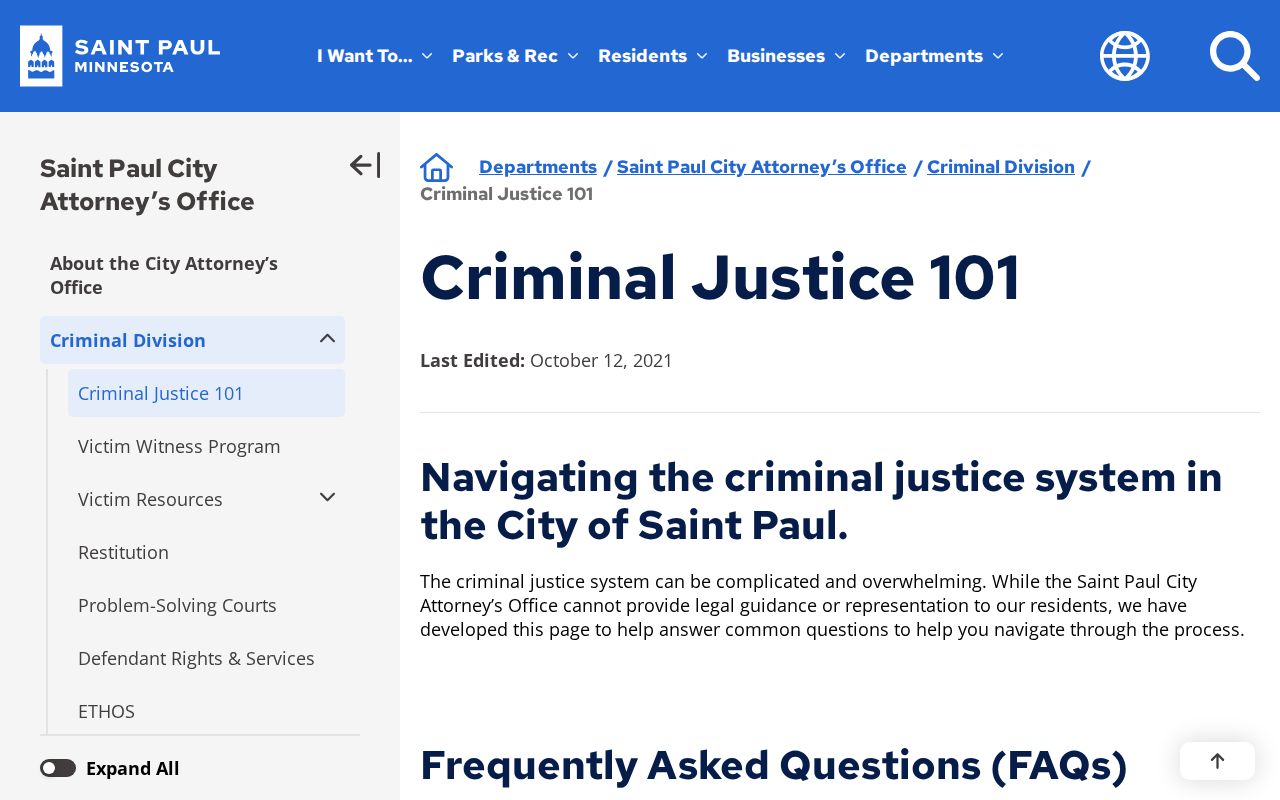Click the Criminal Division sidebar link

(128, 340)
